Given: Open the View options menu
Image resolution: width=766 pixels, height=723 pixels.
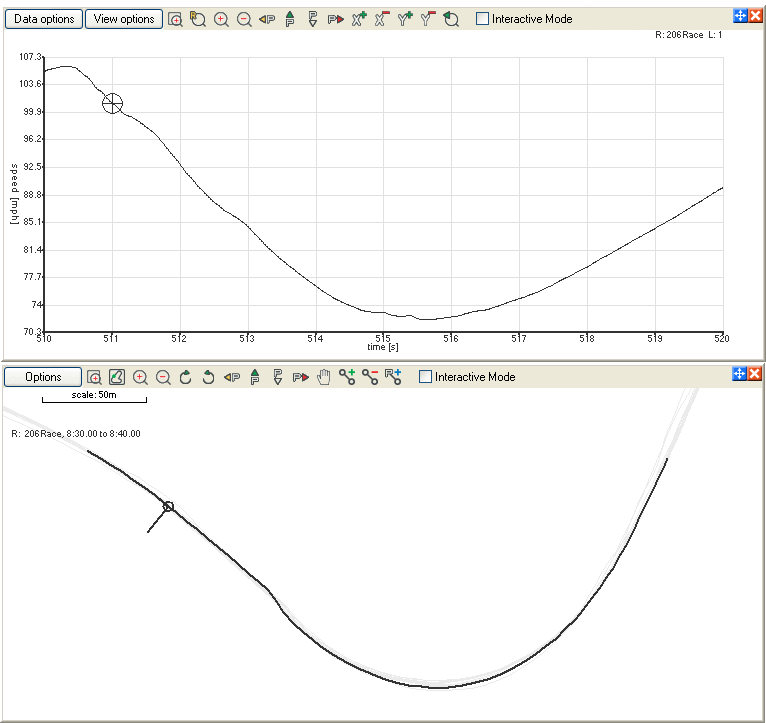Looking at the screenshot, I should [x=124, y=19].
